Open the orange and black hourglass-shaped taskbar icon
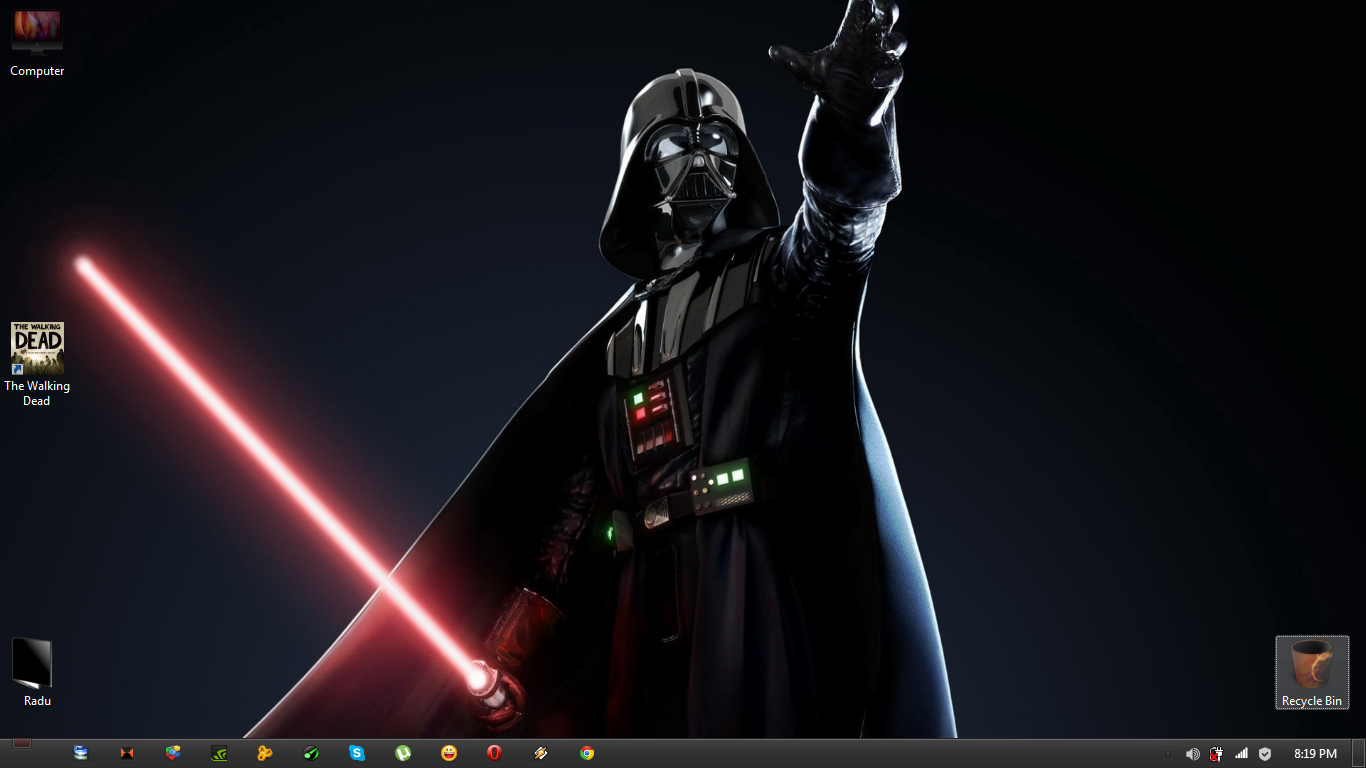The image size is (1366, 768). [x=127, y=753]
